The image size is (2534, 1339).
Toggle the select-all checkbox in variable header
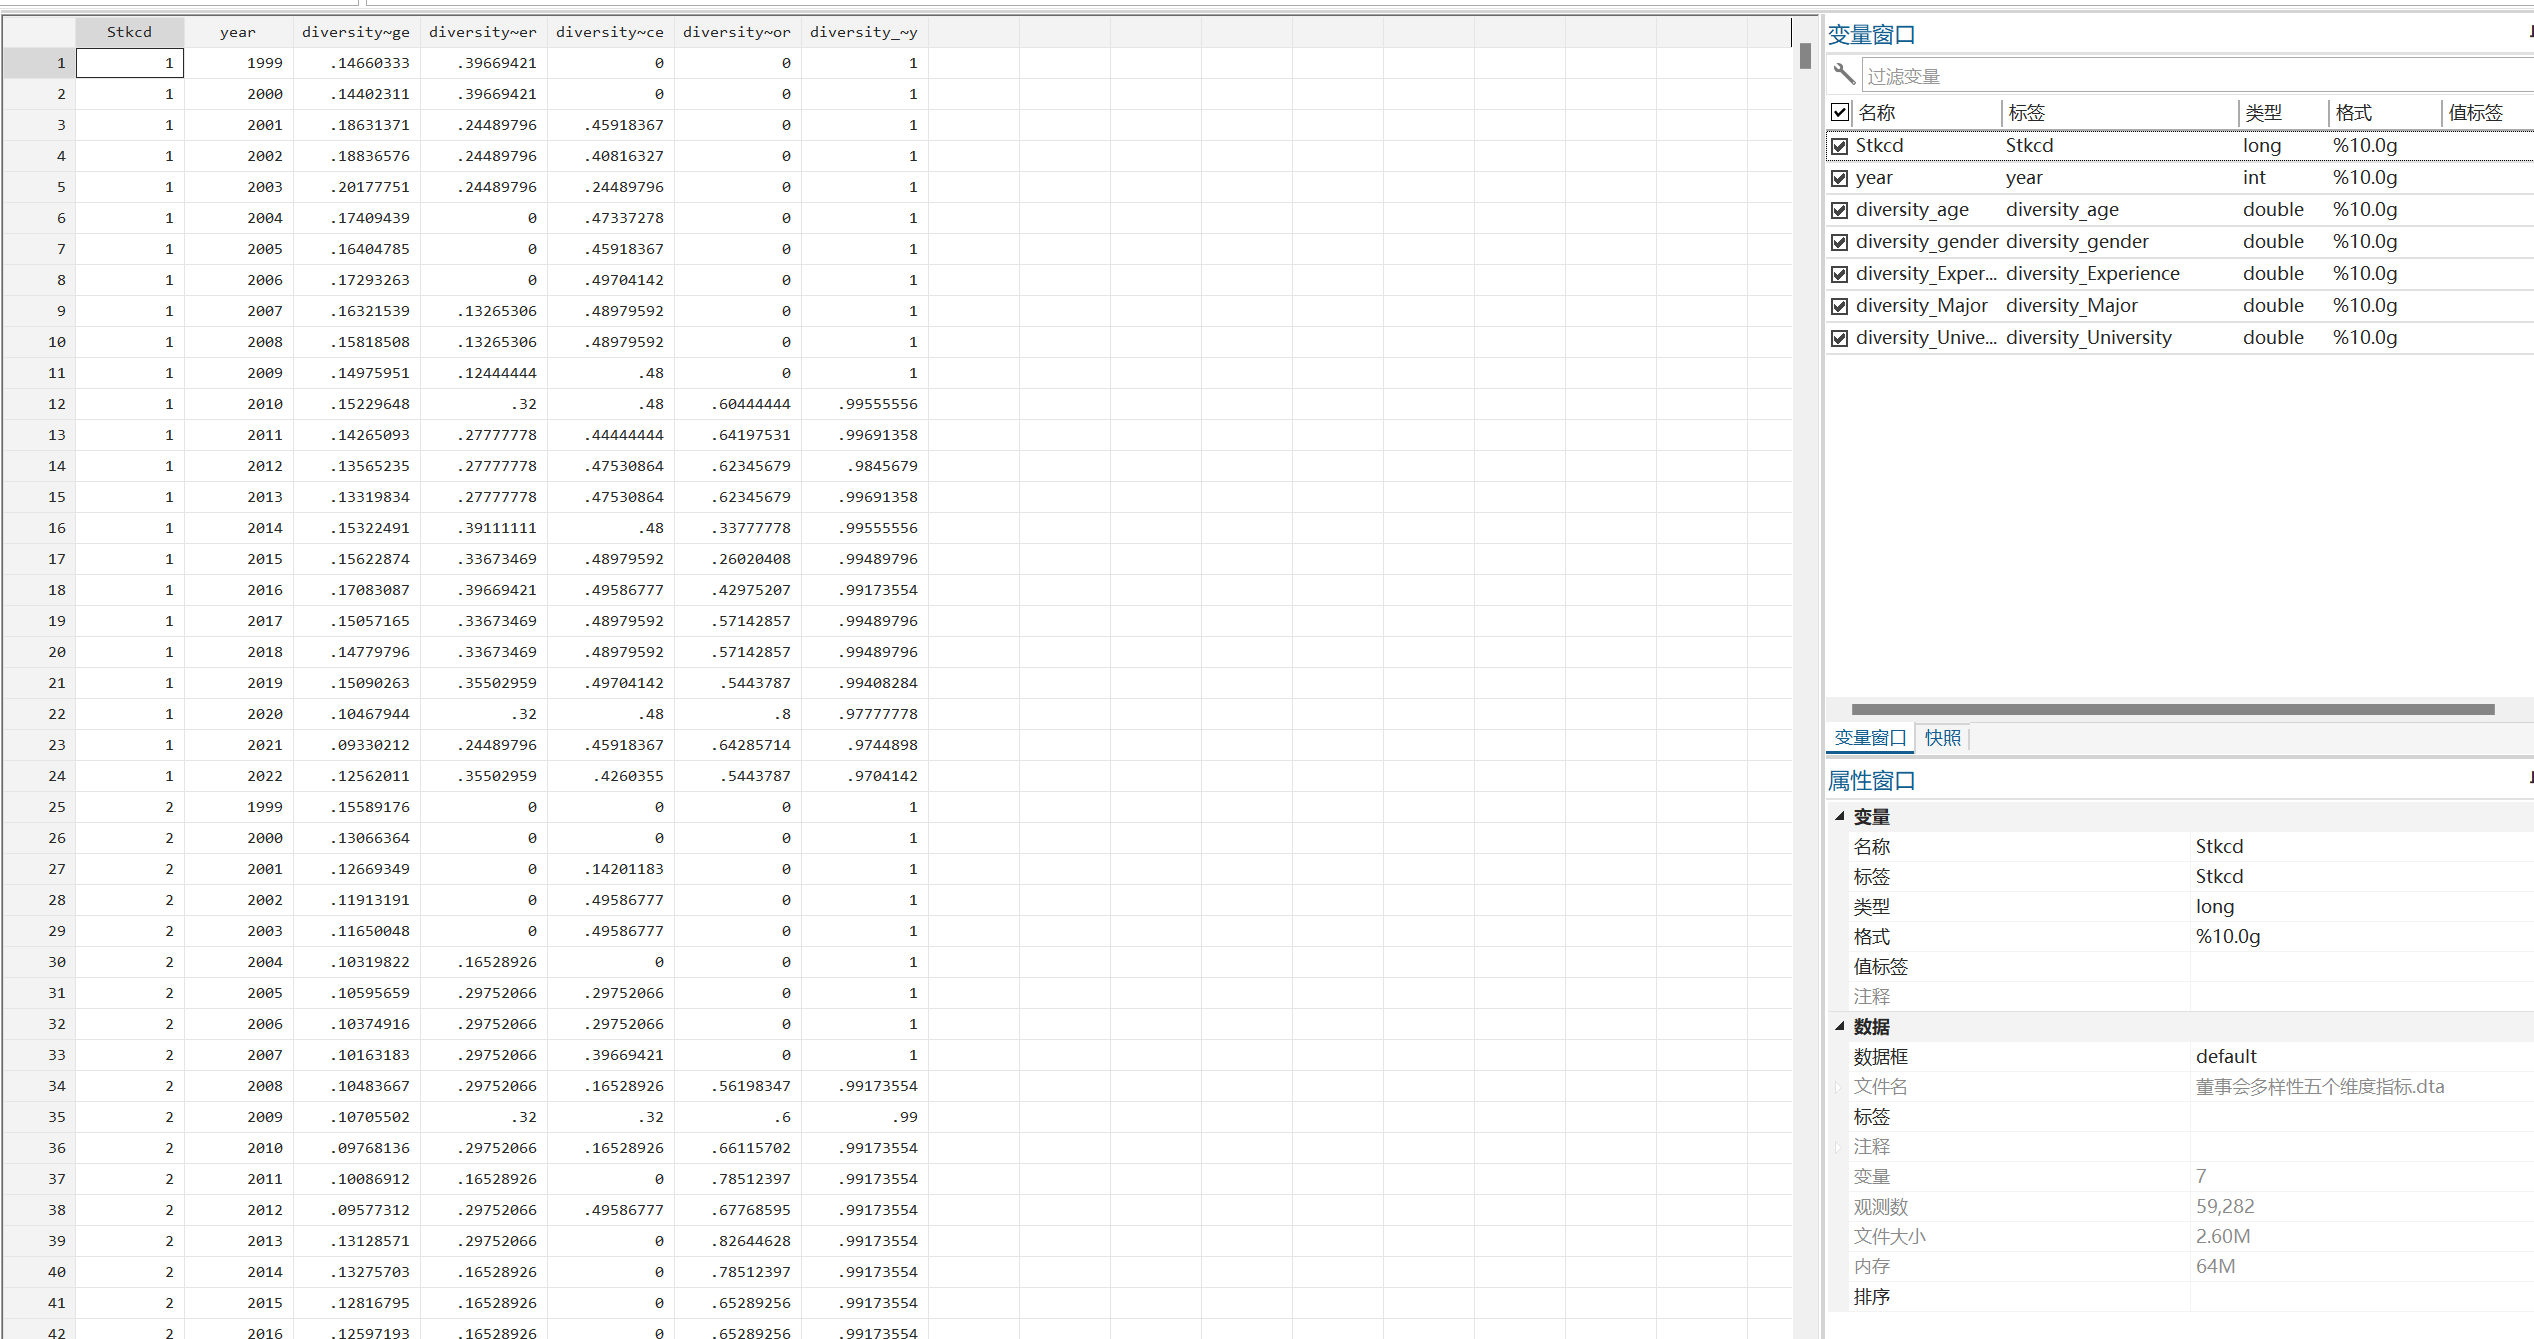pyautogui.click(x=1840, y=112)
